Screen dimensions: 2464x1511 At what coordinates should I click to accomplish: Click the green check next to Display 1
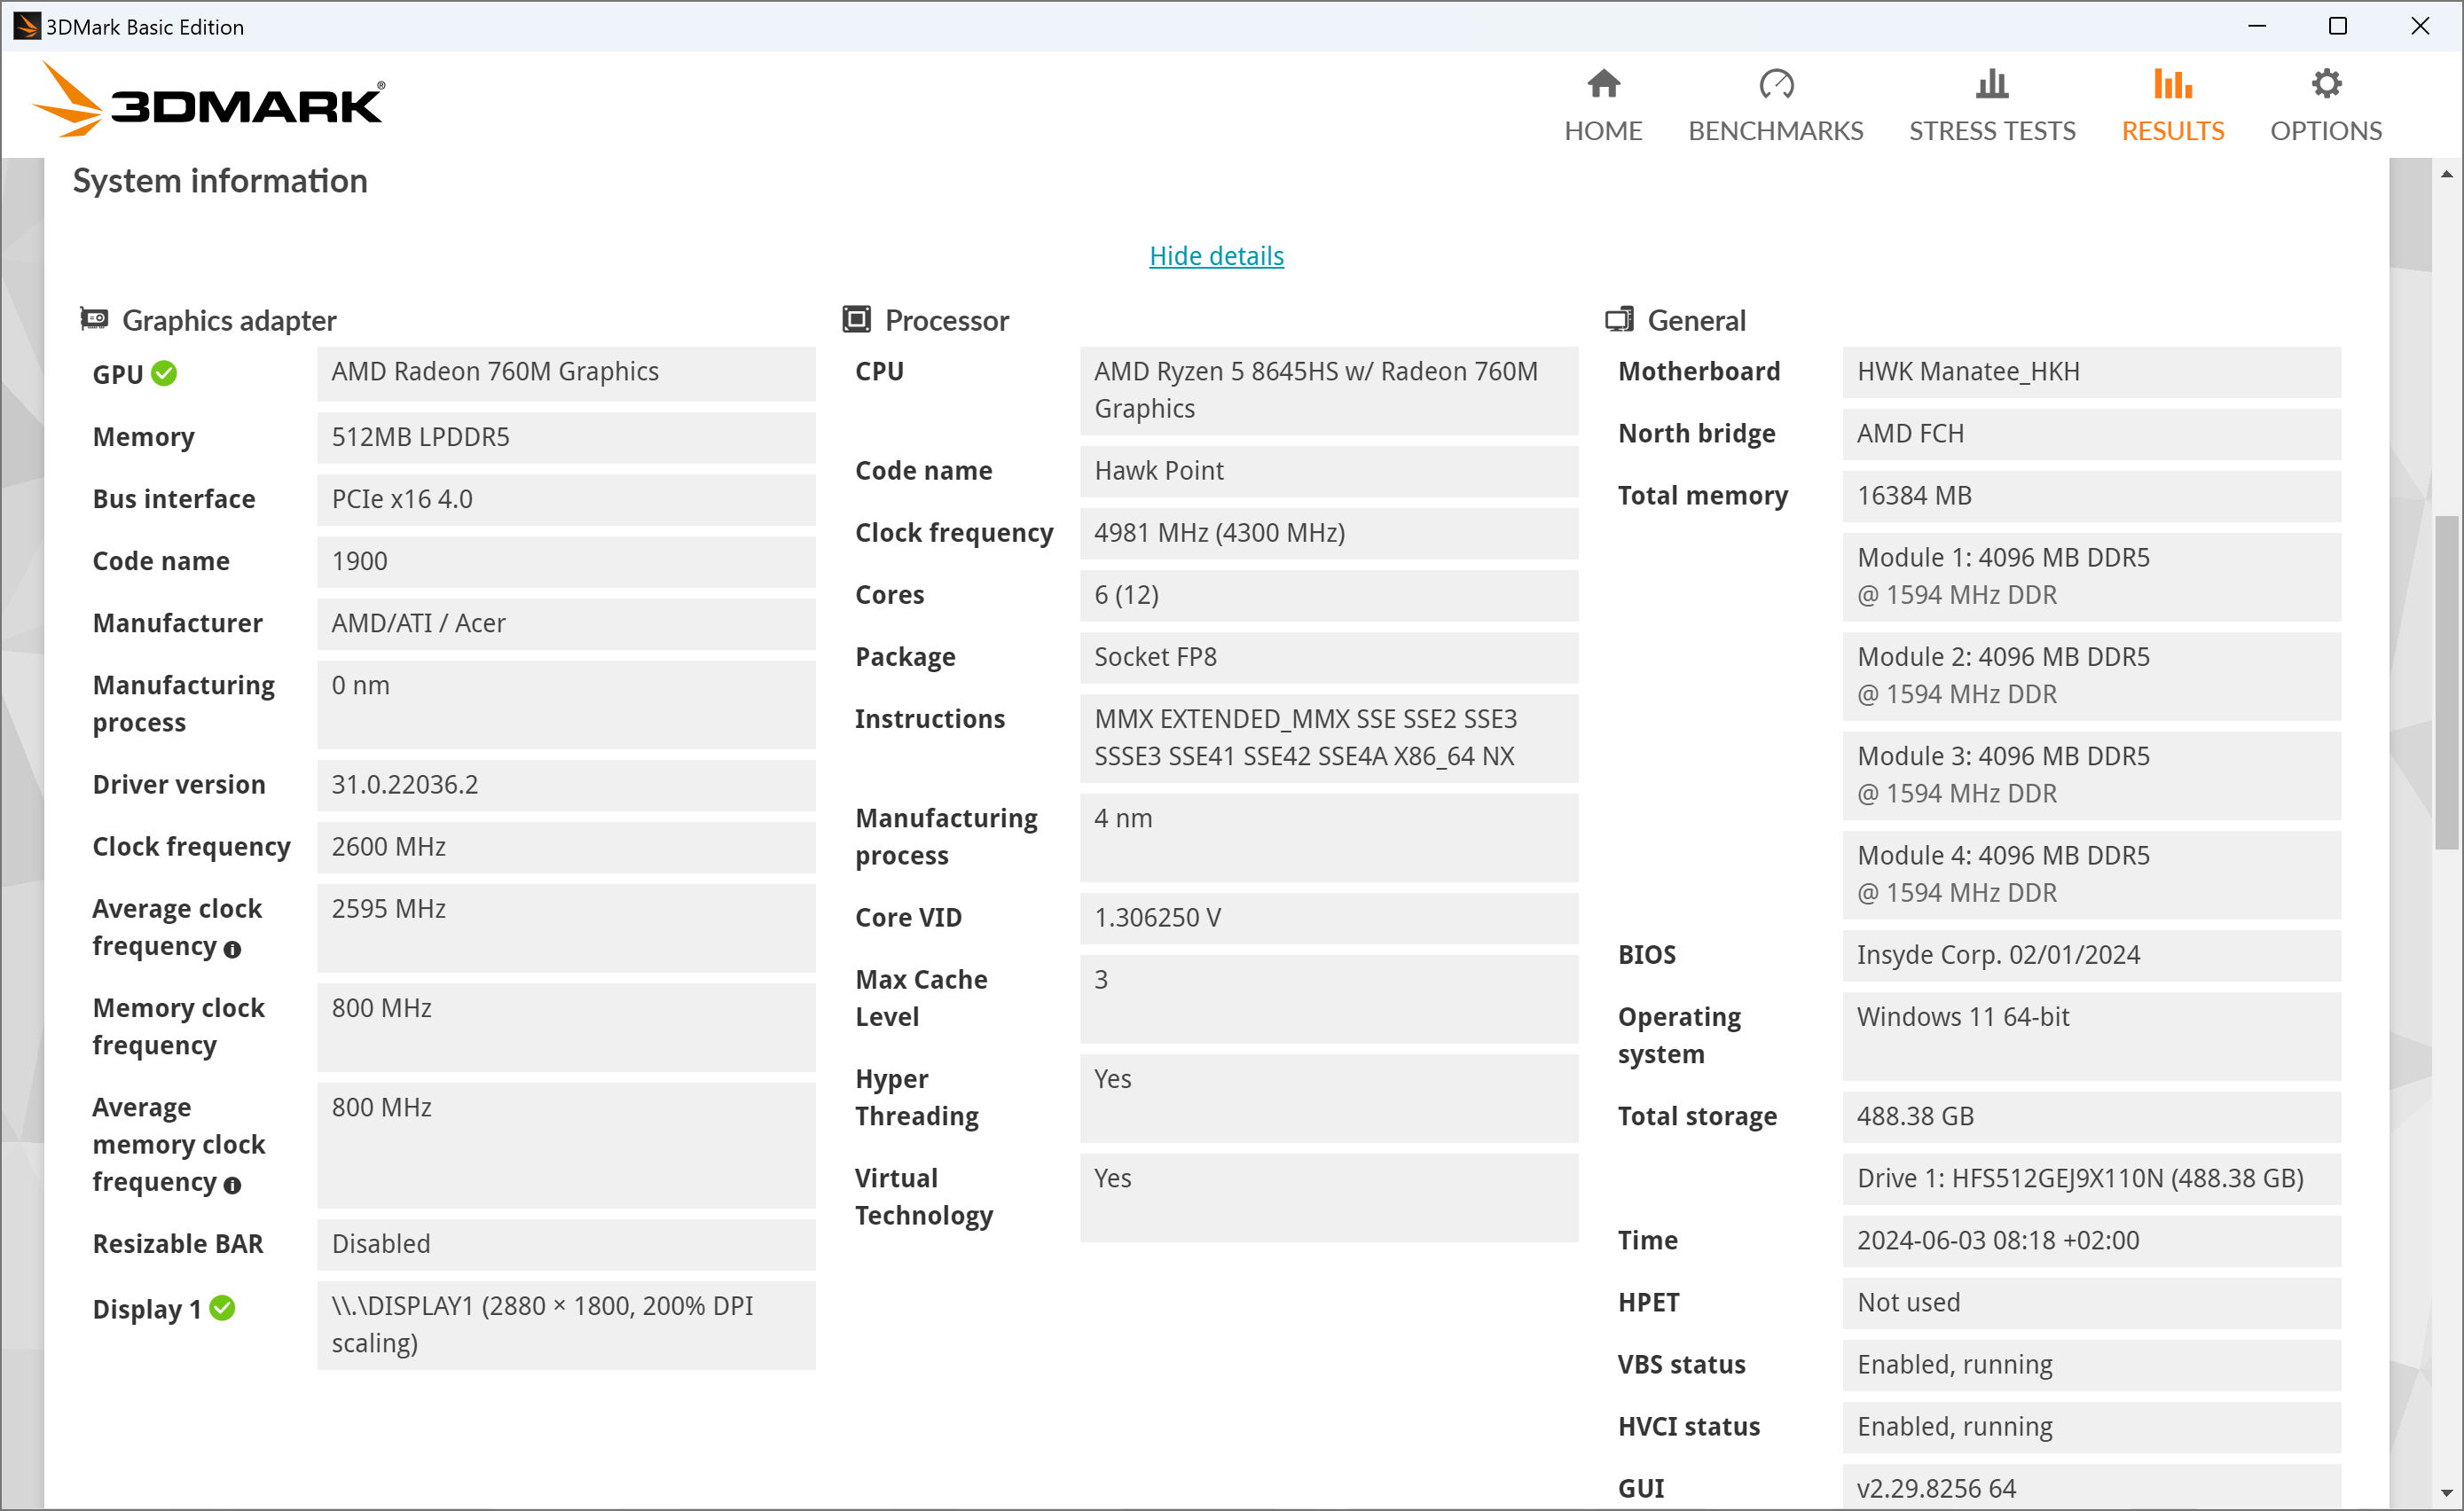[x=222, y=1307]
